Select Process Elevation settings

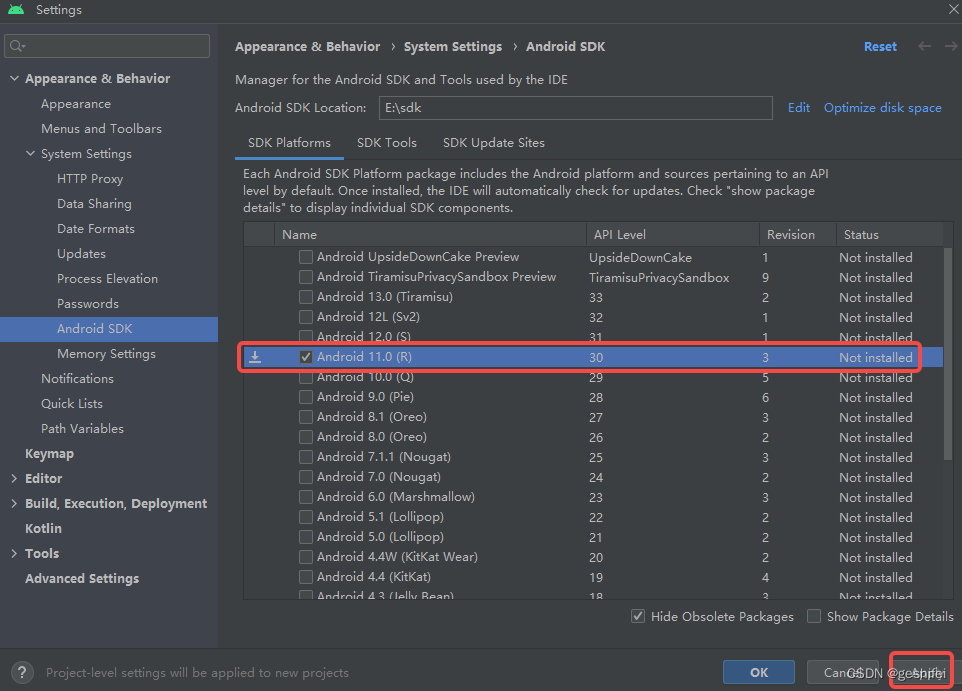click(x=107, y=279)
